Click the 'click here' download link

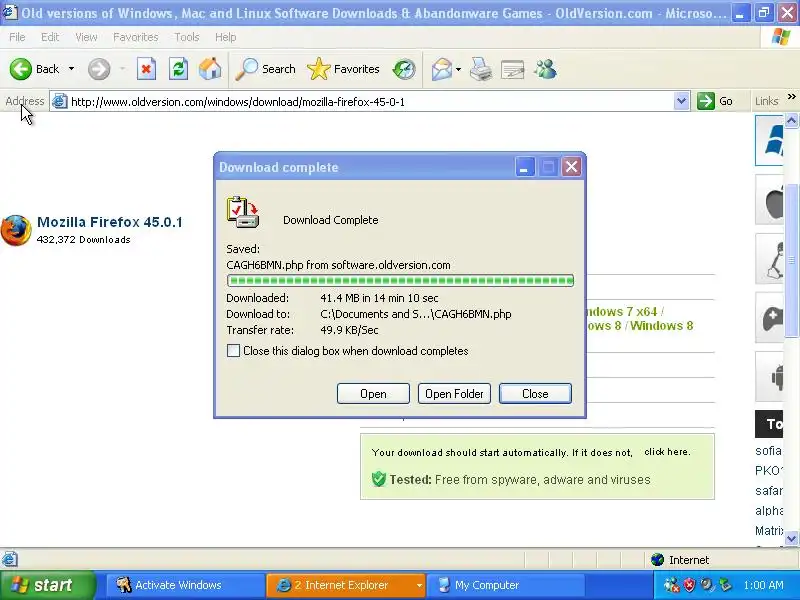(x=667, y=452)
